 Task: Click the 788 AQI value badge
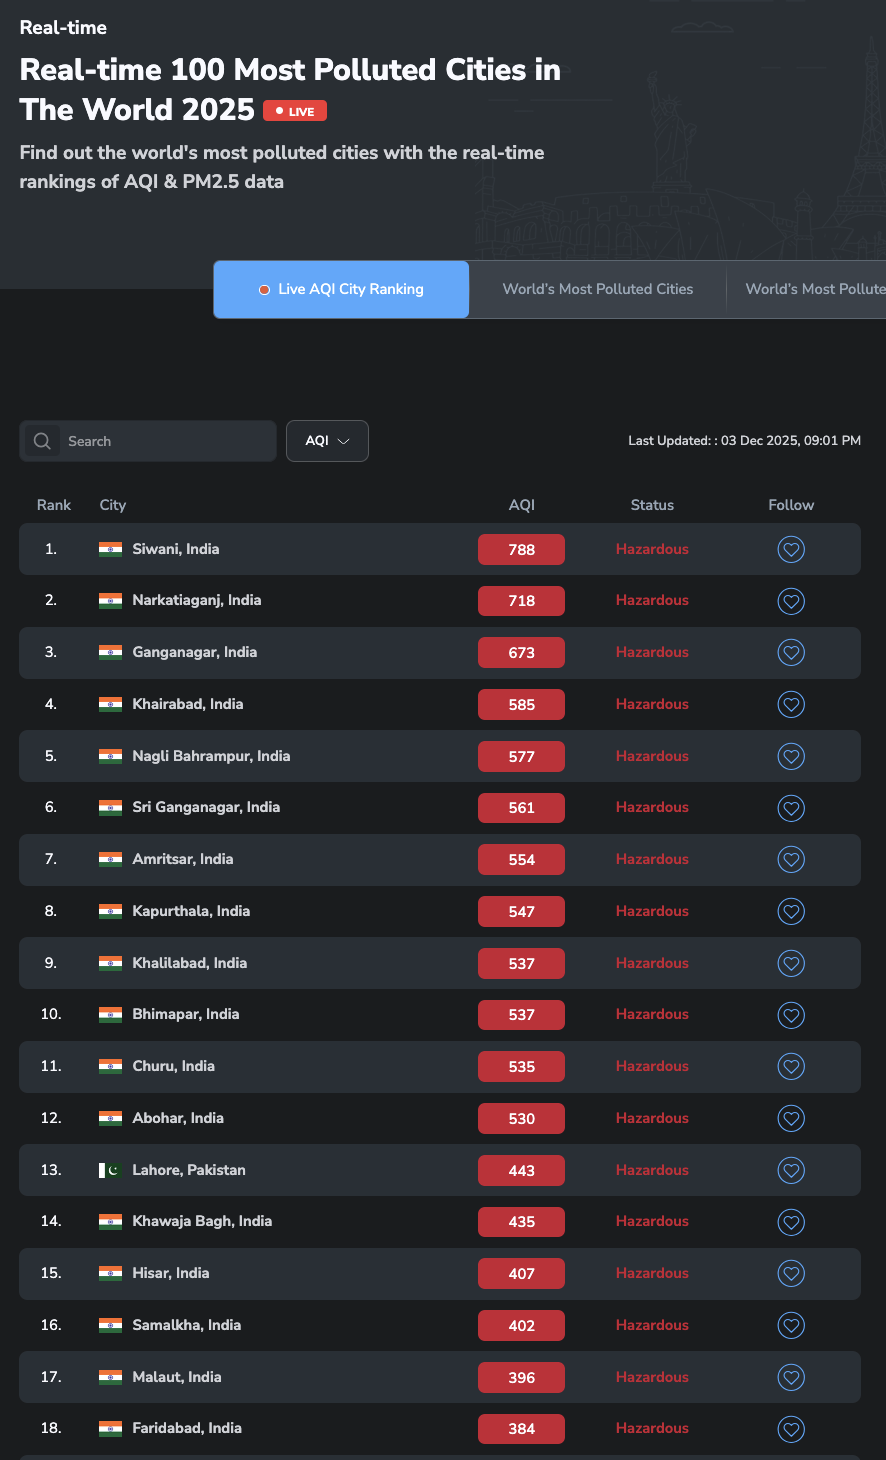(521, 549)
